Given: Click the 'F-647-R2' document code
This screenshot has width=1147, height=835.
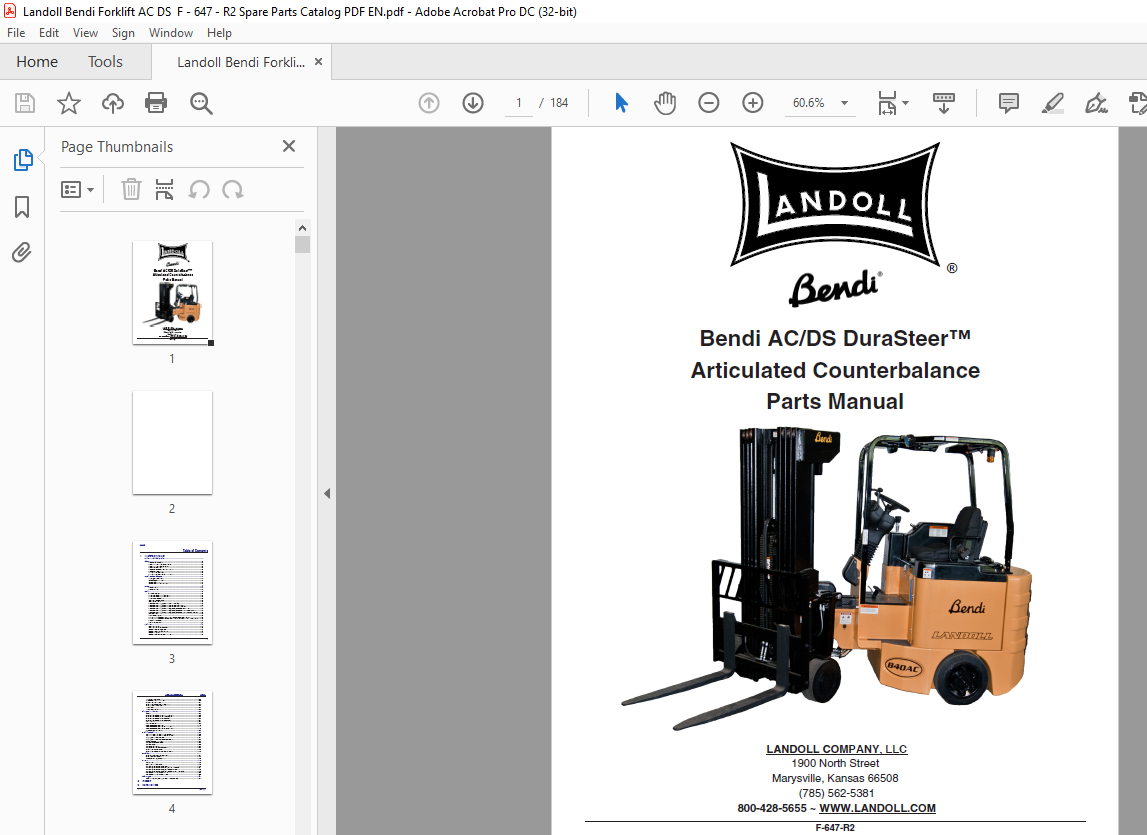Looking at the screenshot, I should click(x=835, y=828).
